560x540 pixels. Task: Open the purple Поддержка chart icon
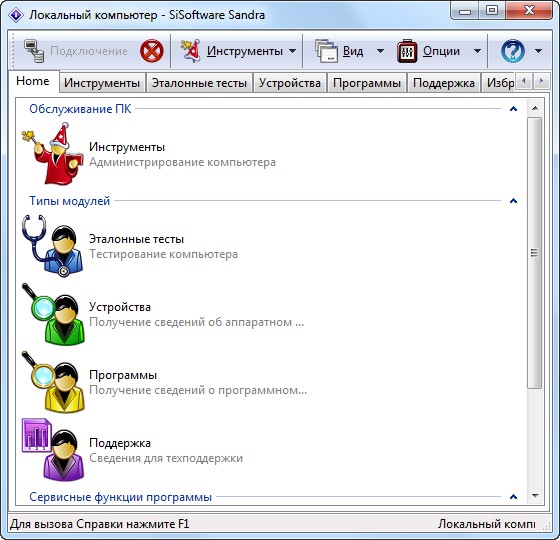53,450
